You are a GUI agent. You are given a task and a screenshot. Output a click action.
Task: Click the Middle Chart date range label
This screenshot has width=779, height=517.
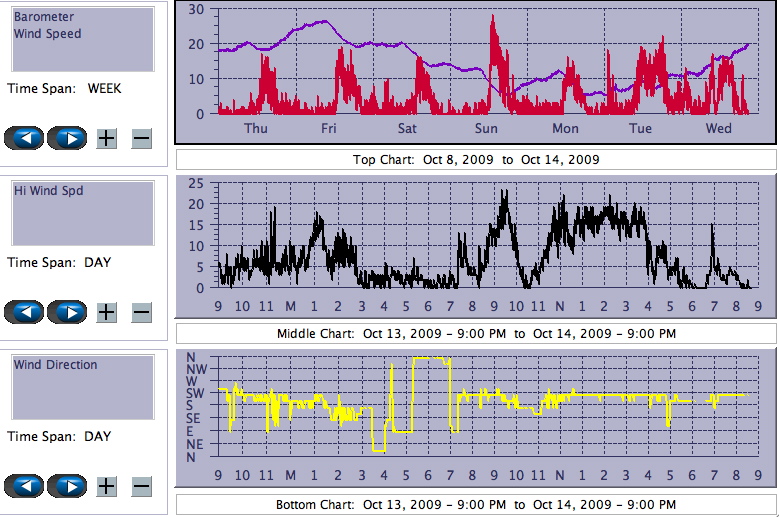[475, 333]
